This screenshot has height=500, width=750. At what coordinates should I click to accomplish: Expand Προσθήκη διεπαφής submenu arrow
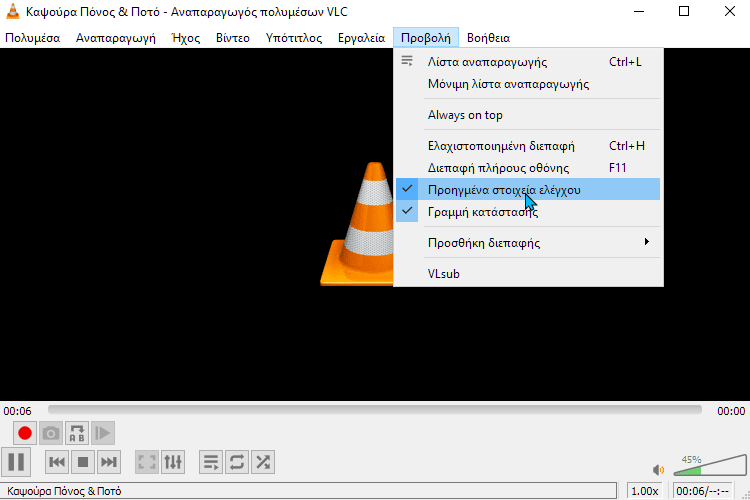647,242
